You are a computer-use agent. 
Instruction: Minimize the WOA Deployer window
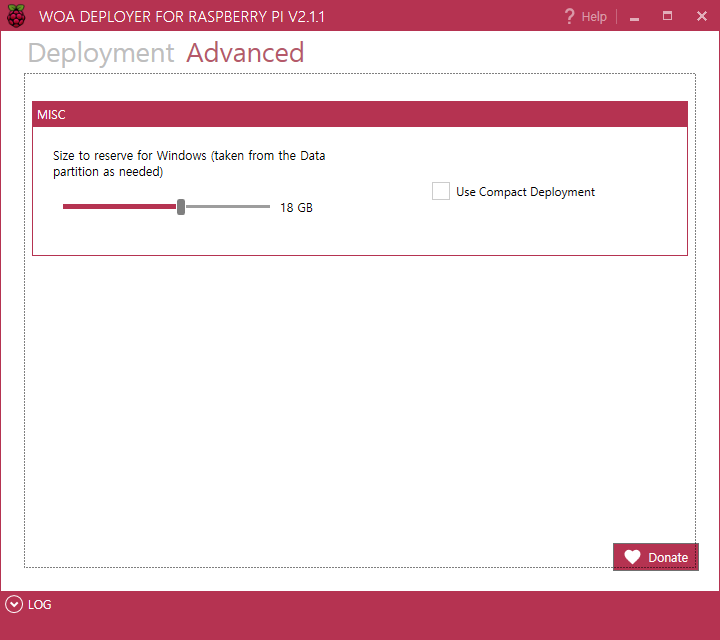pyautogui.click(x=635, y=17)
